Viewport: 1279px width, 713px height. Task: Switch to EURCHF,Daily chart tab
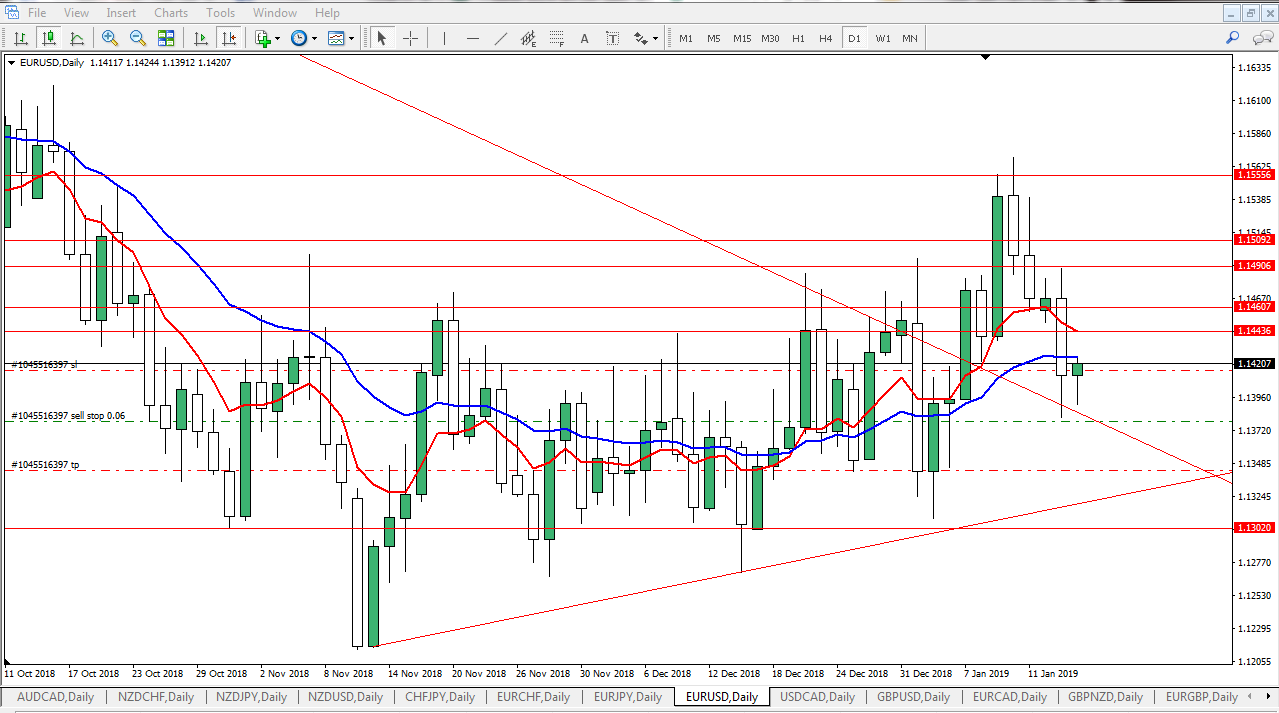click(533, 697)
